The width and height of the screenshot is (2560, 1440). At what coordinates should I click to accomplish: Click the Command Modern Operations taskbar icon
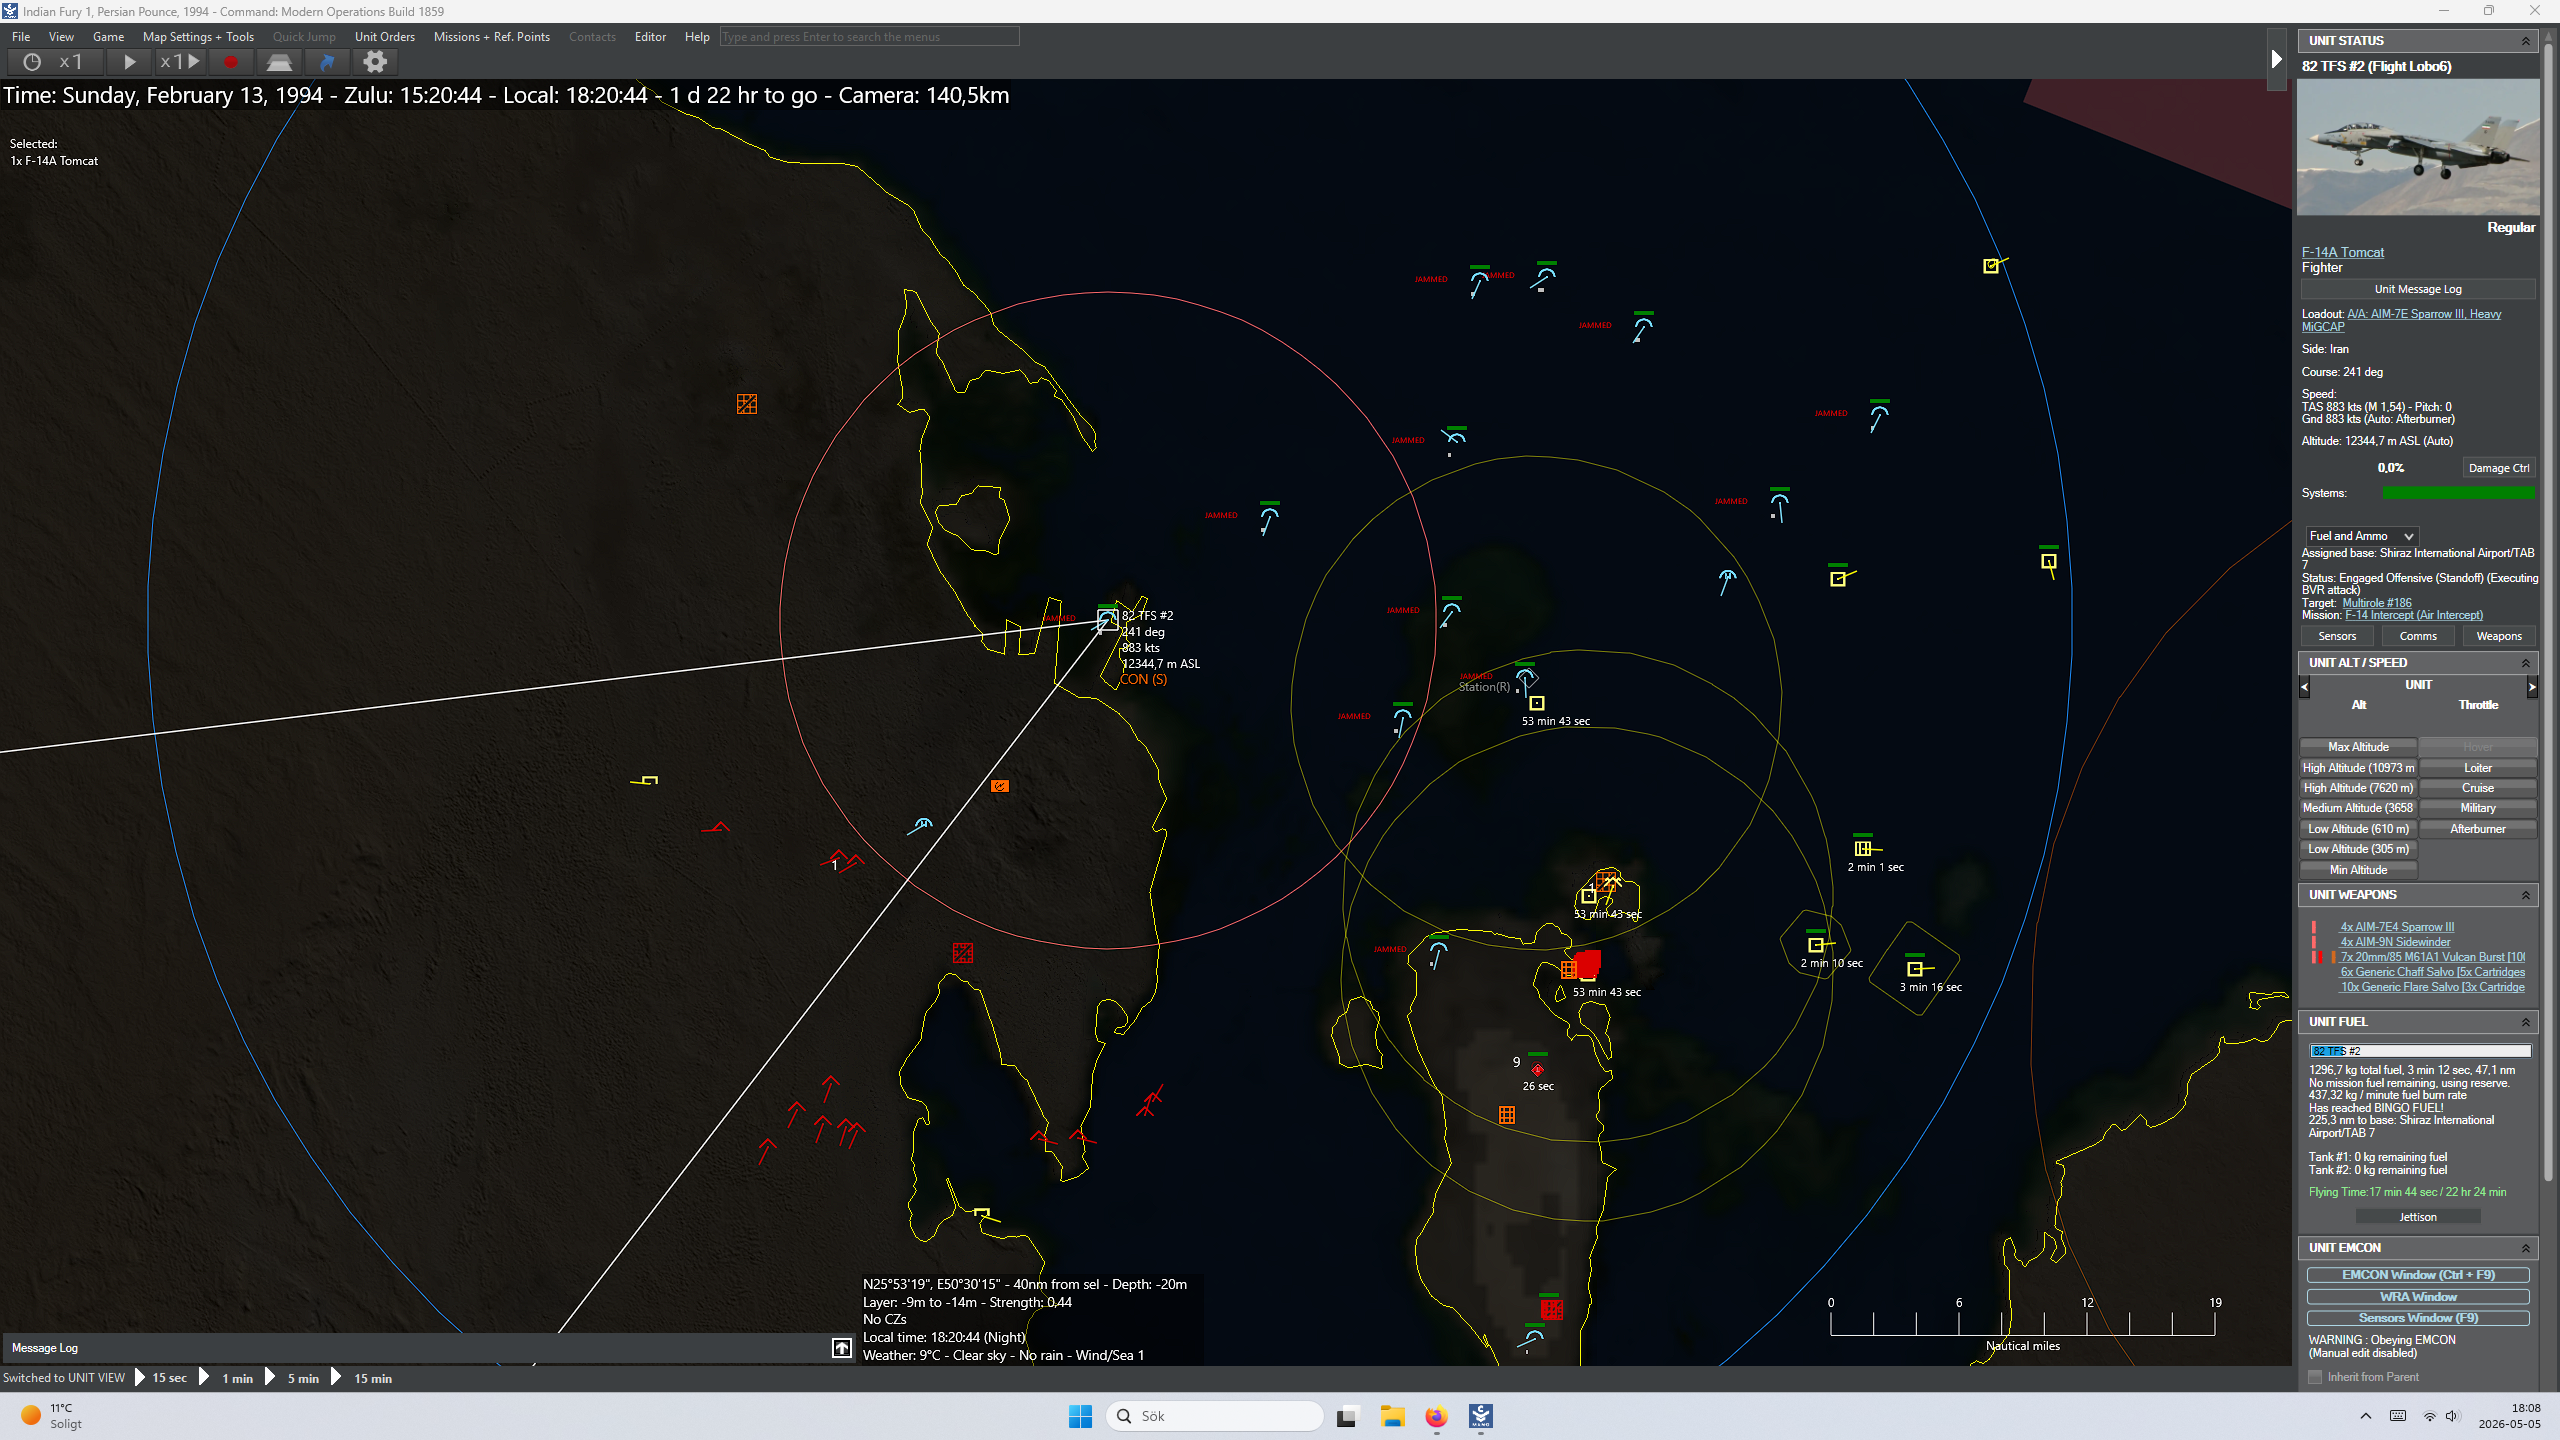tap(1480, 1416)
